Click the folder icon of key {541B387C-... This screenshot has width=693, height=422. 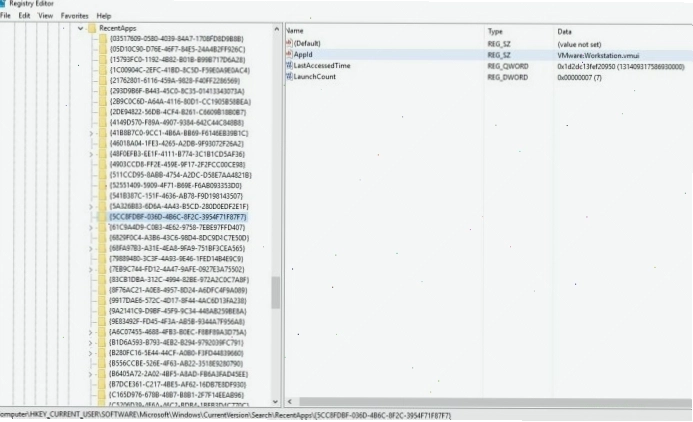tap(103, 196)
